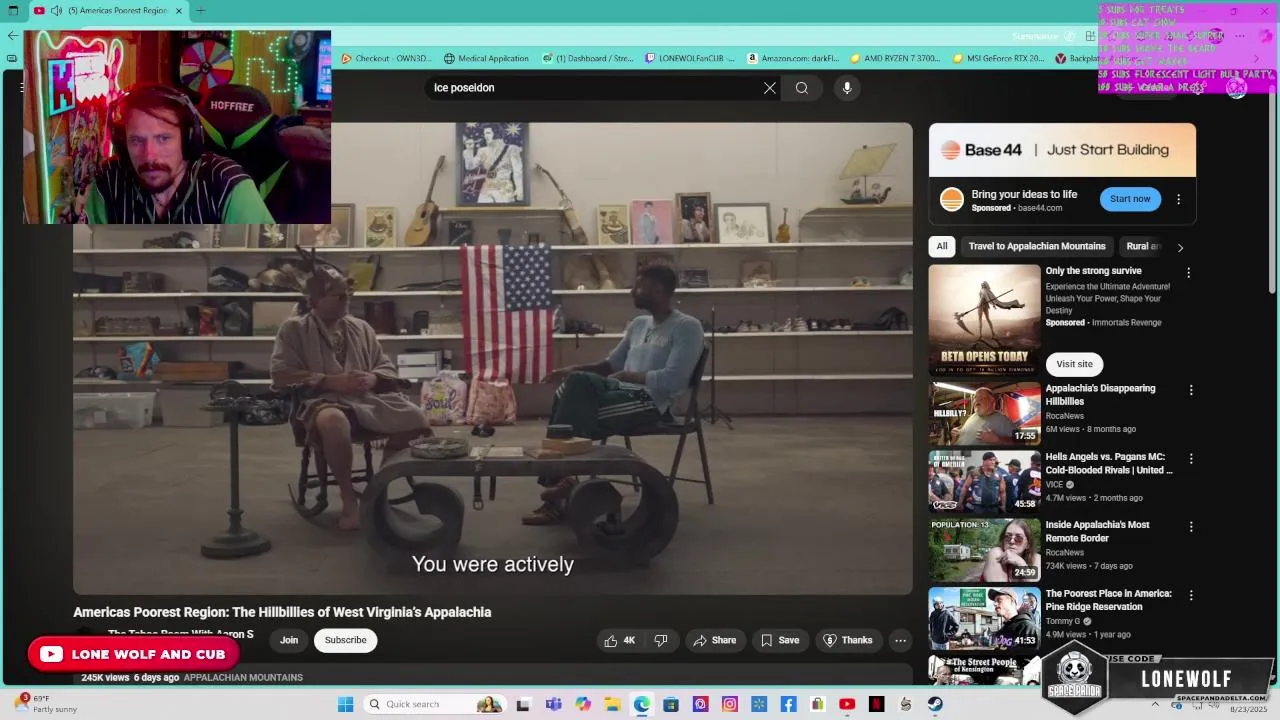The height and width of the screenshot is (720, 1280).
Task: Click the Base 44 banner ad image
Action: [x=1062, y=150]
